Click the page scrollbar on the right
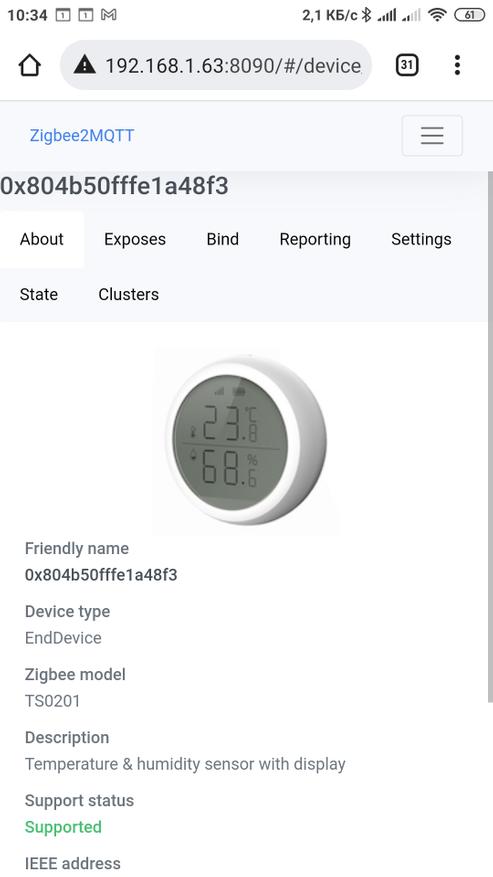This screenshot has height=877, width=493. [490, 436]
